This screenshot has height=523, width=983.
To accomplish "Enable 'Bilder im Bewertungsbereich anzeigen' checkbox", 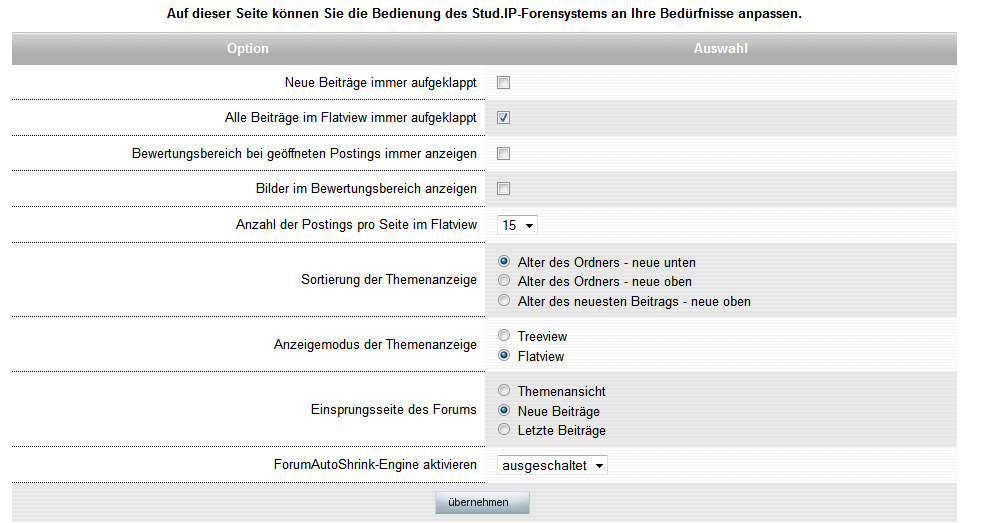I will point(504,189).
